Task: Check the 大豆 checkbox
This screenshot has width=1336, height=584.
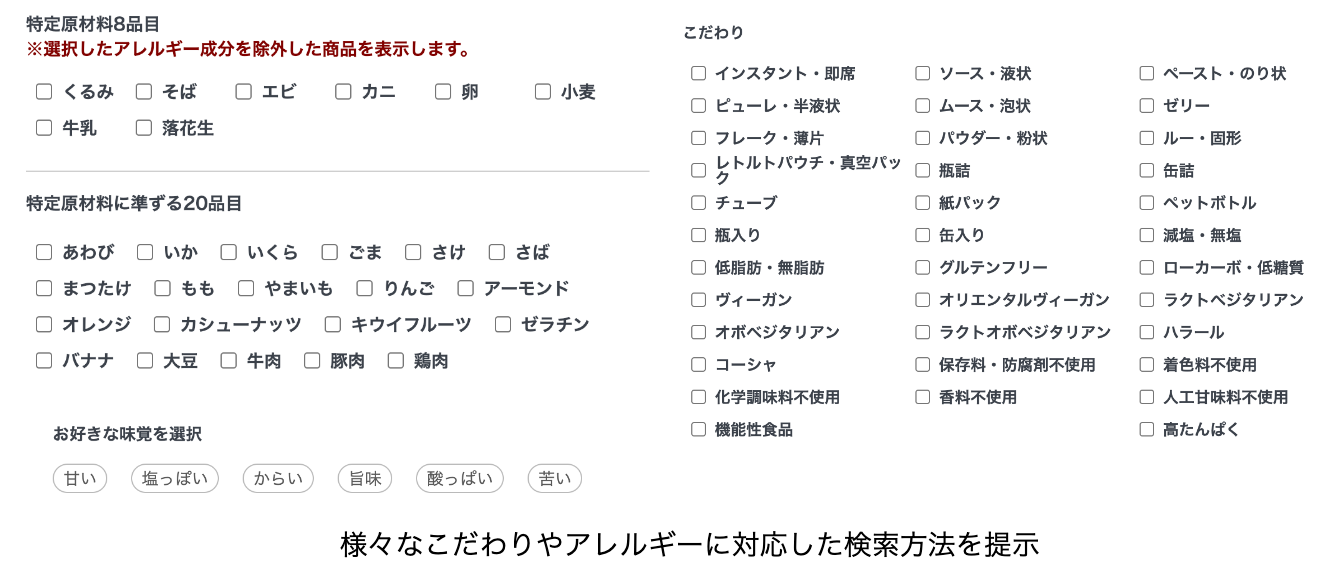Action: (x=145, y=361)
